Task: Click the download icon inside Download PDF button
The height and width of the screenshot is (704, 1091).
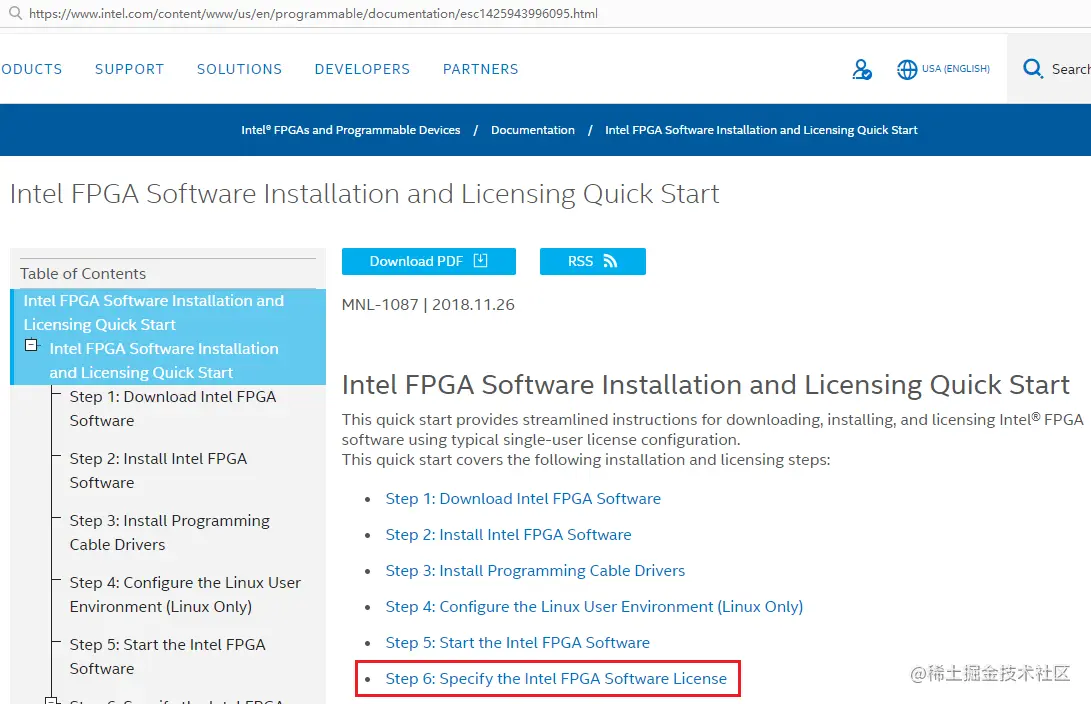Action: (x=481, y=260)
